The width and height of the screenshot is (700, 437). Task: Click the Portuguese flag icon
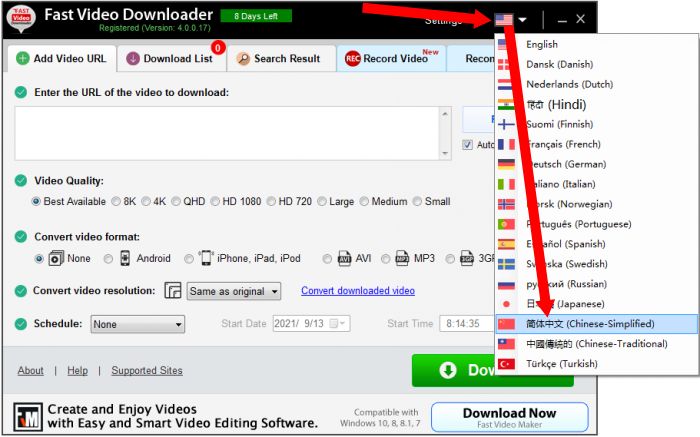[x=506, y=224]
